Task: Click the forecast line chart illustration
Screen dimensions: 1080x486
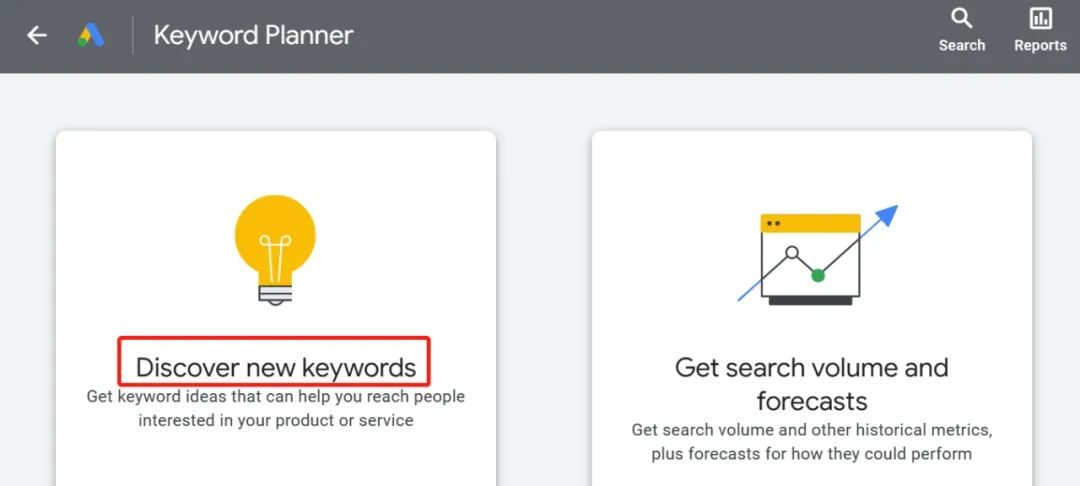Action: coord(811,256)
